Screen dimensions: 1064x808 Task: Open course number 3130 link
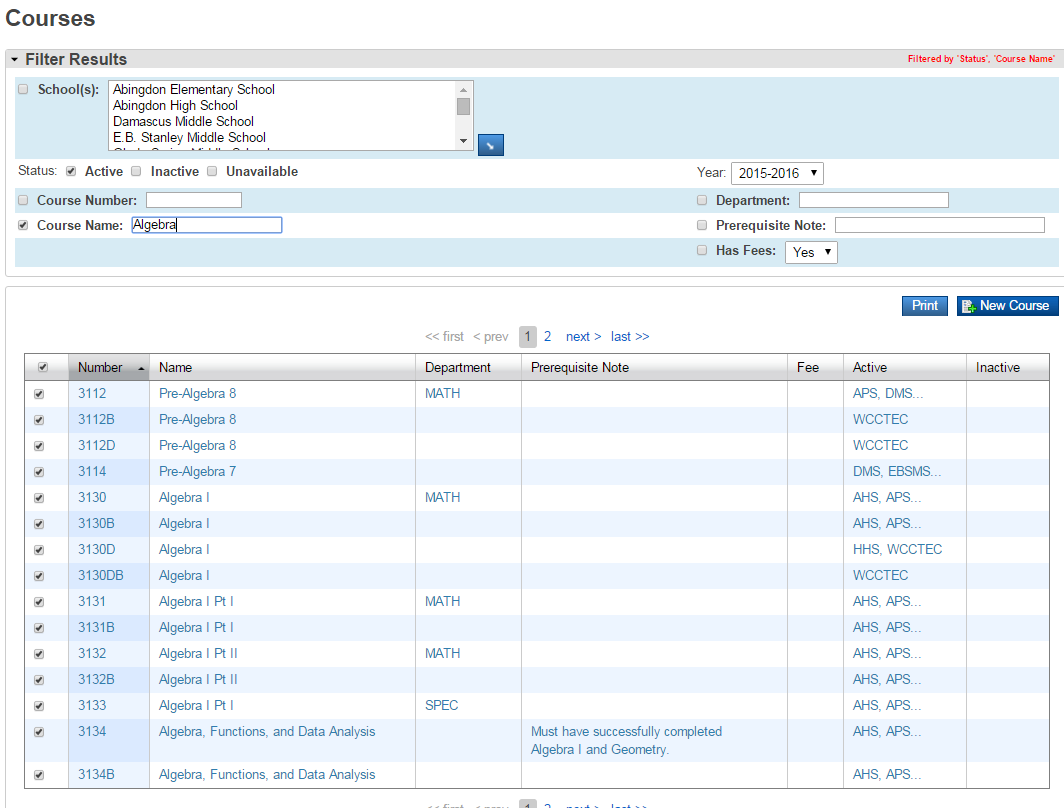(92, 497)
